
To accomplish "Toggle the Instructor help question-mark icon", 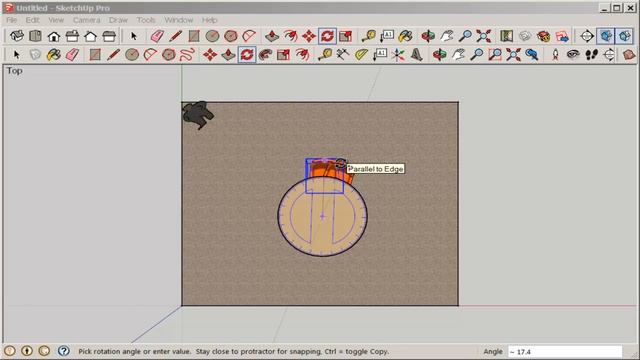I will tap(63, 351).
